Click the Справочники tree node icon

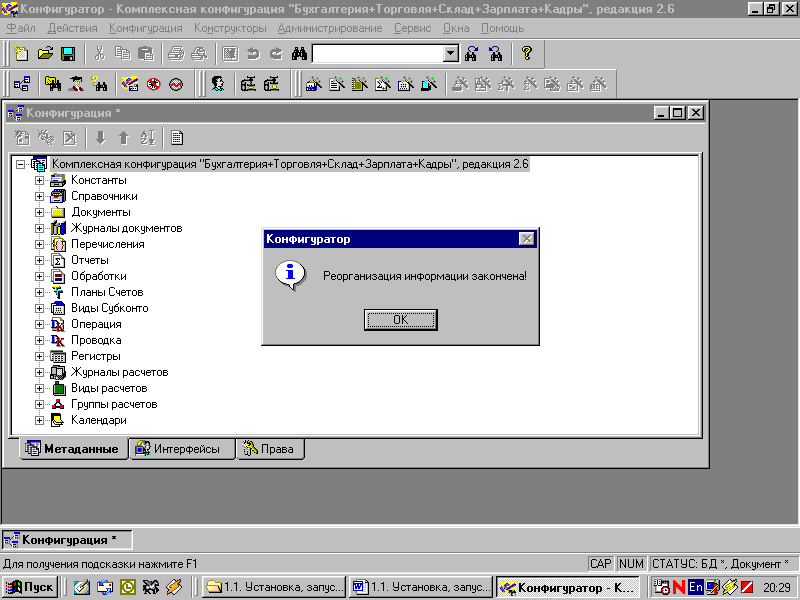pyautogui.click(x=58, y=196)
